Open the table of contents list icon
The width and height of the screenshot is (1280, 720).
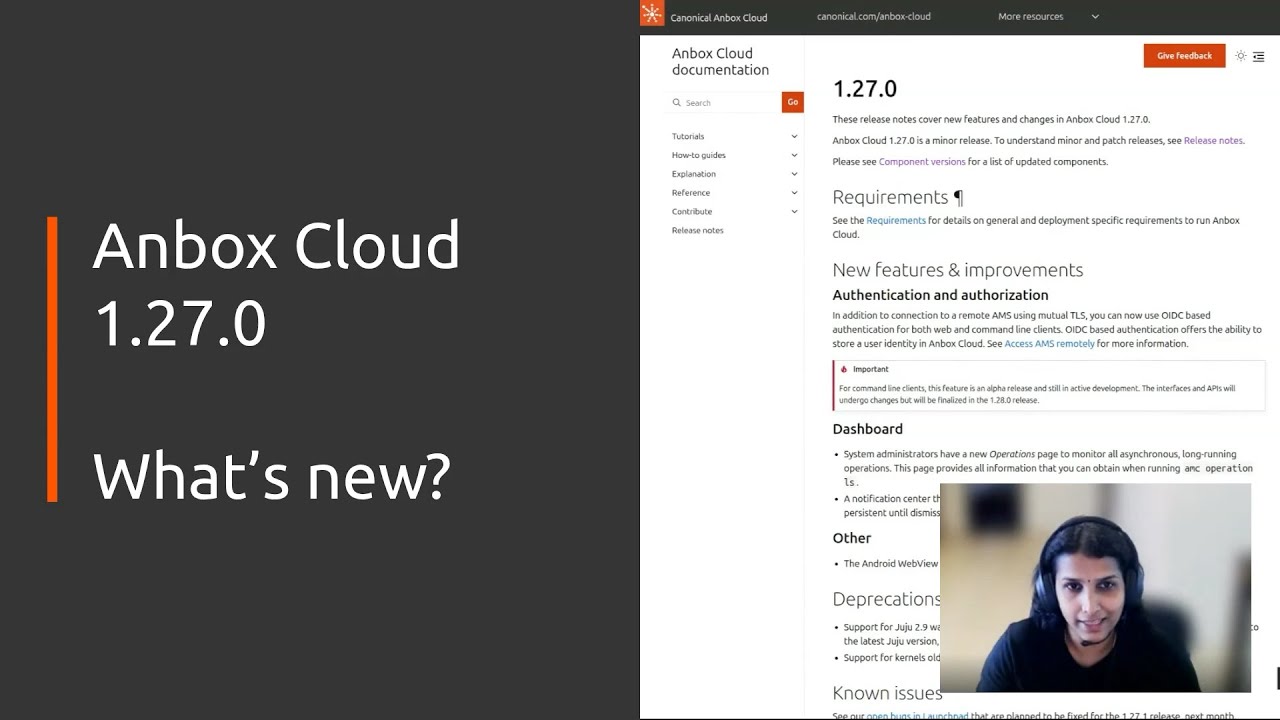coord(1259,56)
